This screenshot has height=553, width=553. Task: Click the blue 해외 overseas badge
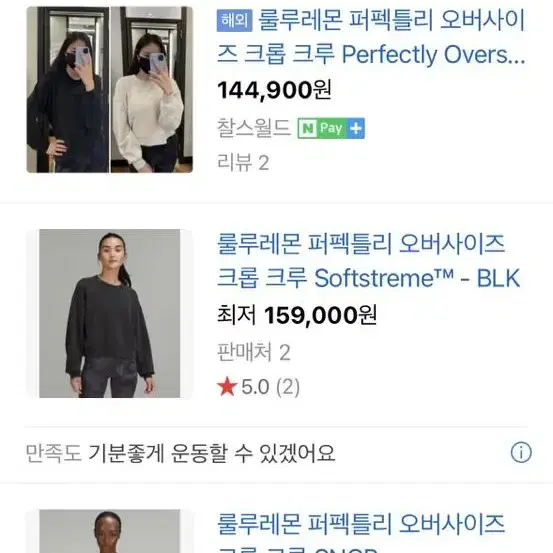pos(234,20)
